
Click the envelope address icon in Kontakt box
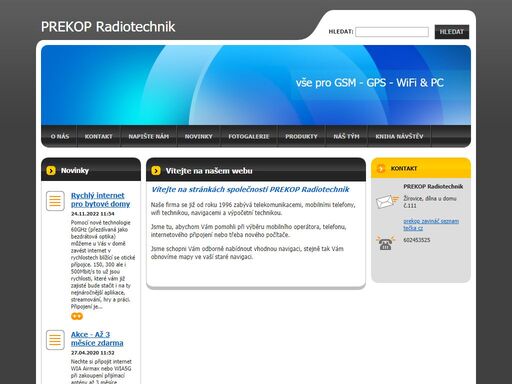387,201
